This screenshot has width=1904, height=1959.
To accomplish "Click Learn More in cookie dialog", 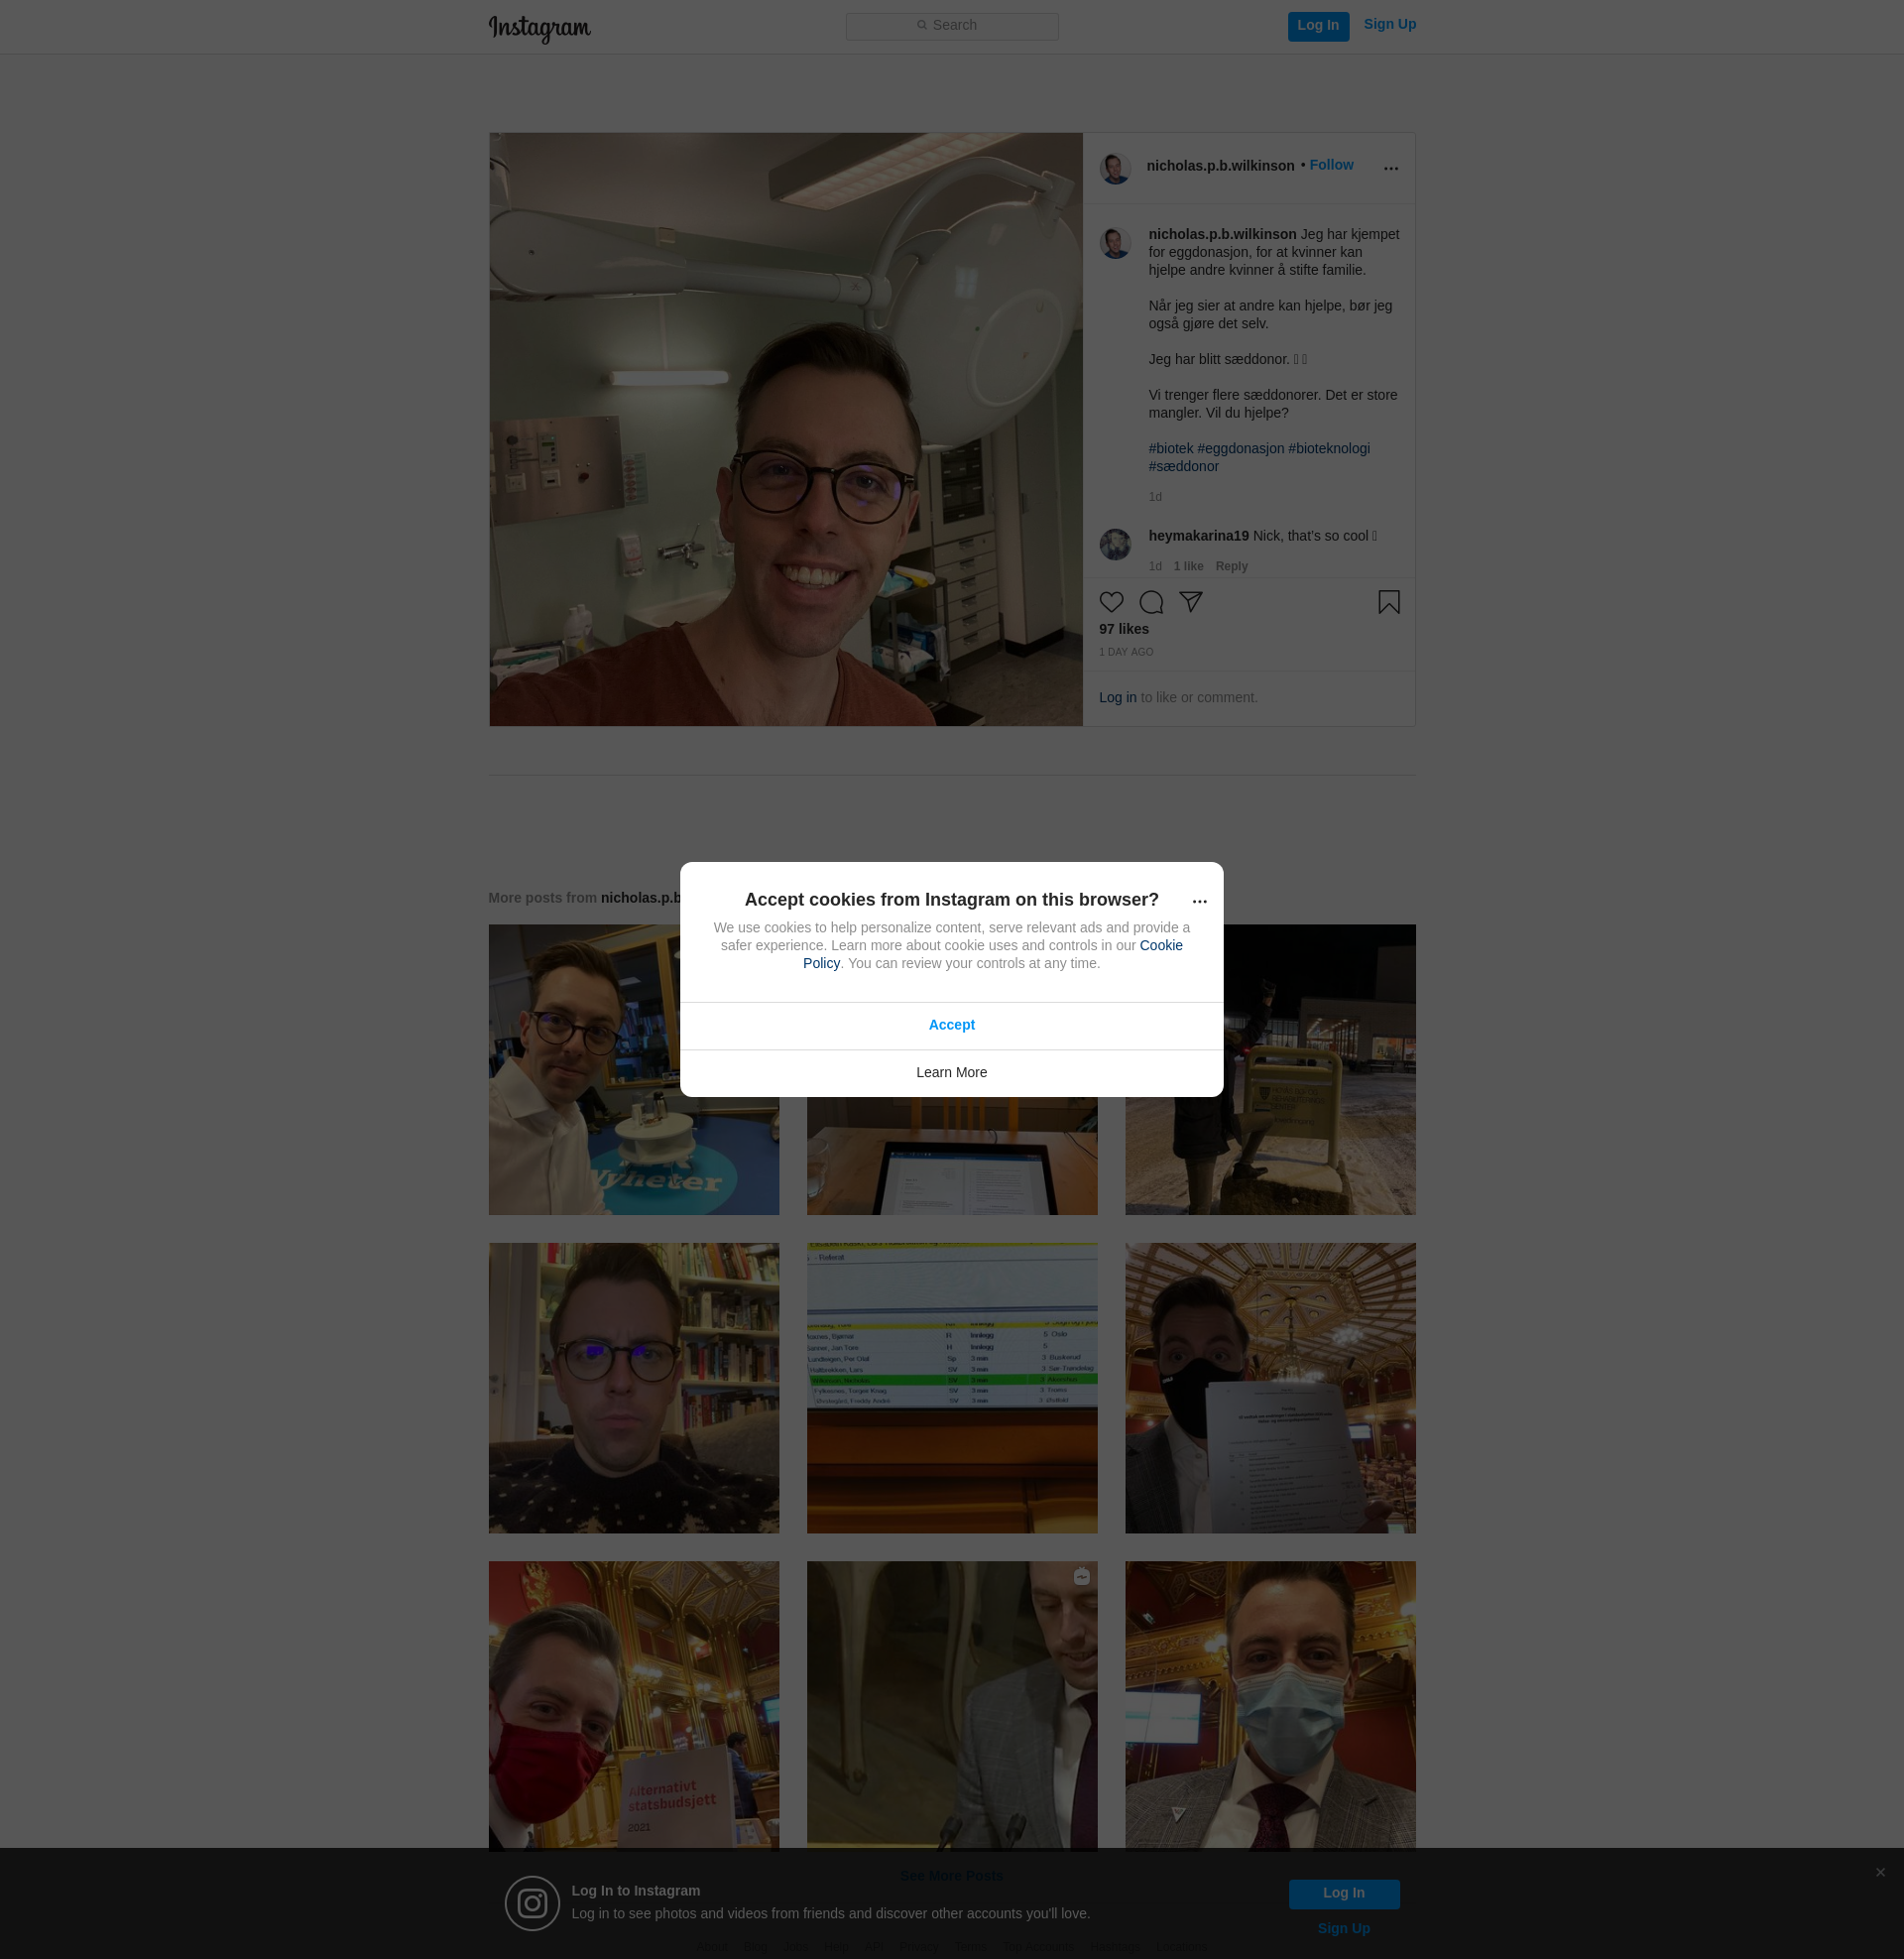I will 951,1072.
